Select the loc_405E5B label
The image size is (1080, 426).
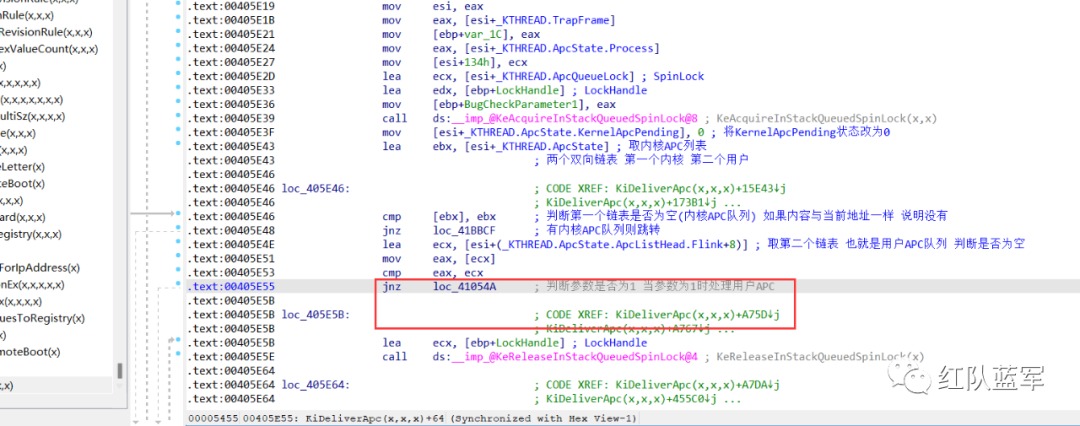(315, 315)
